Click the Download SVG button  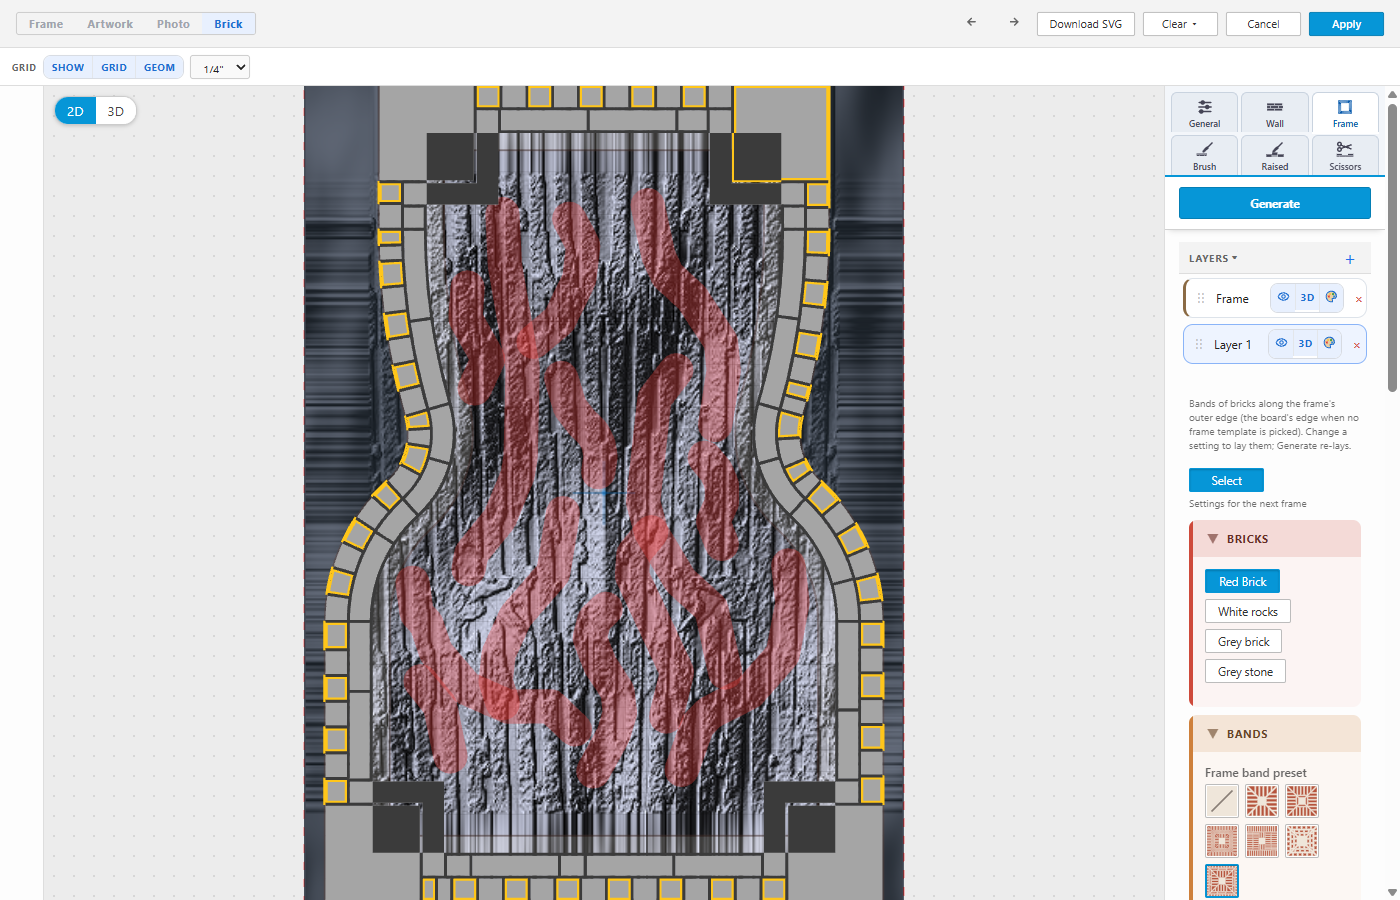[1086, 24]
